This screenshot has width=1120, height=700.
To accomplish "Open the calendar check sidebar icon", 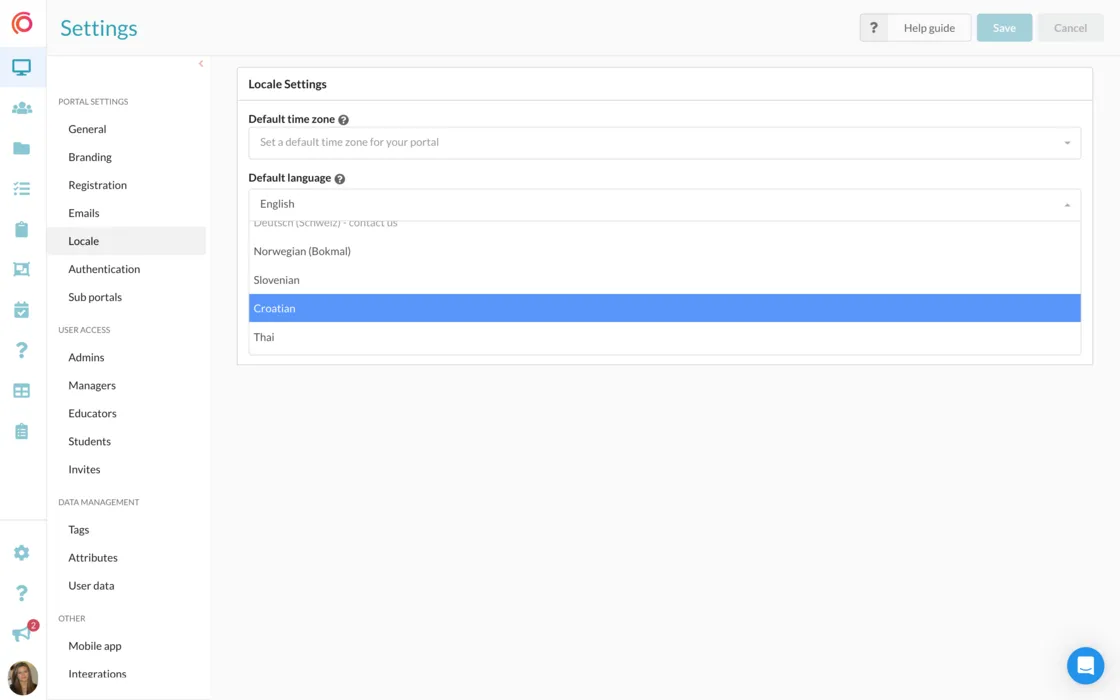I will click(22, 310).
